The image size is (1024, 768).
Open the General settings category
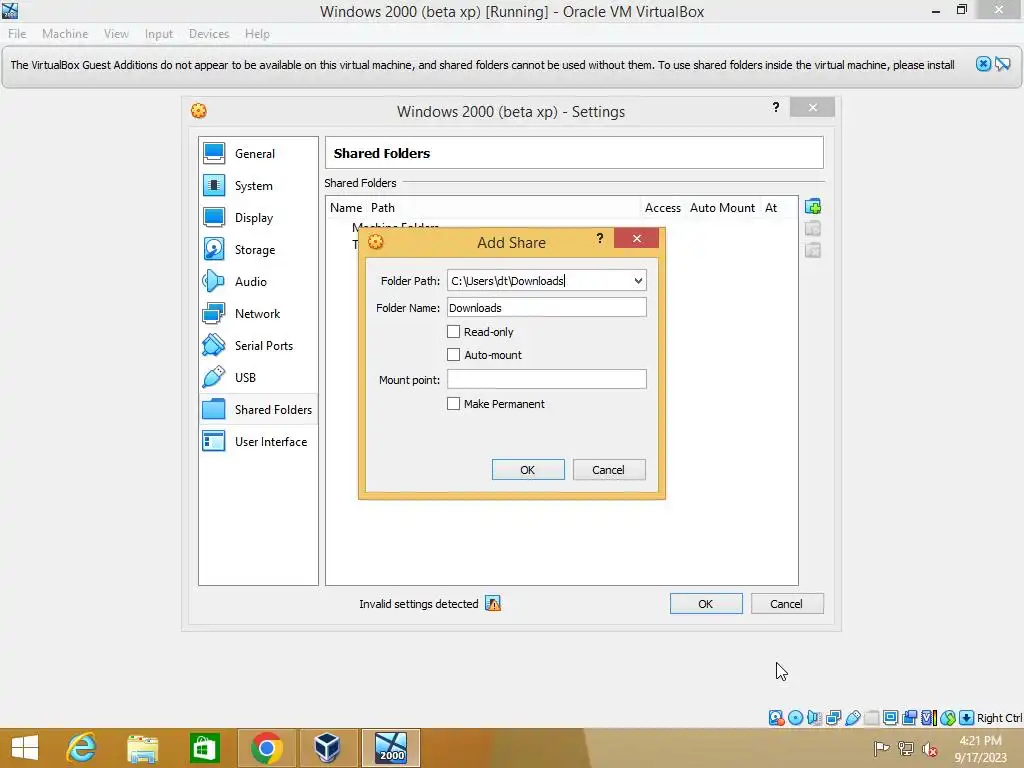pyautogui.click(x=258, y=153)
